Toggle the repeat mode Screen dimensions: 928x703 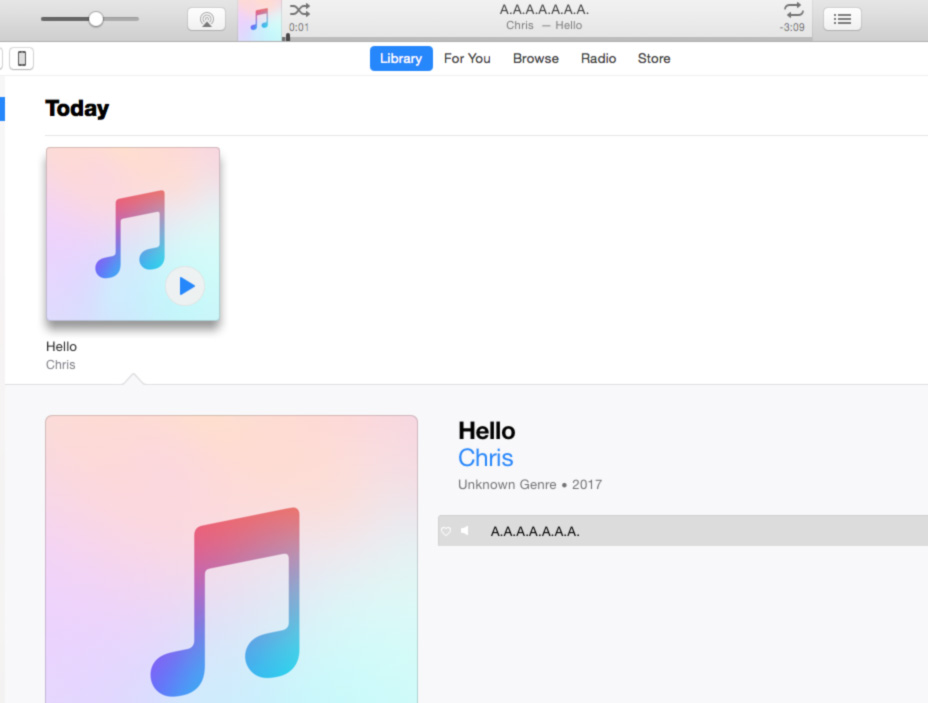793,10
